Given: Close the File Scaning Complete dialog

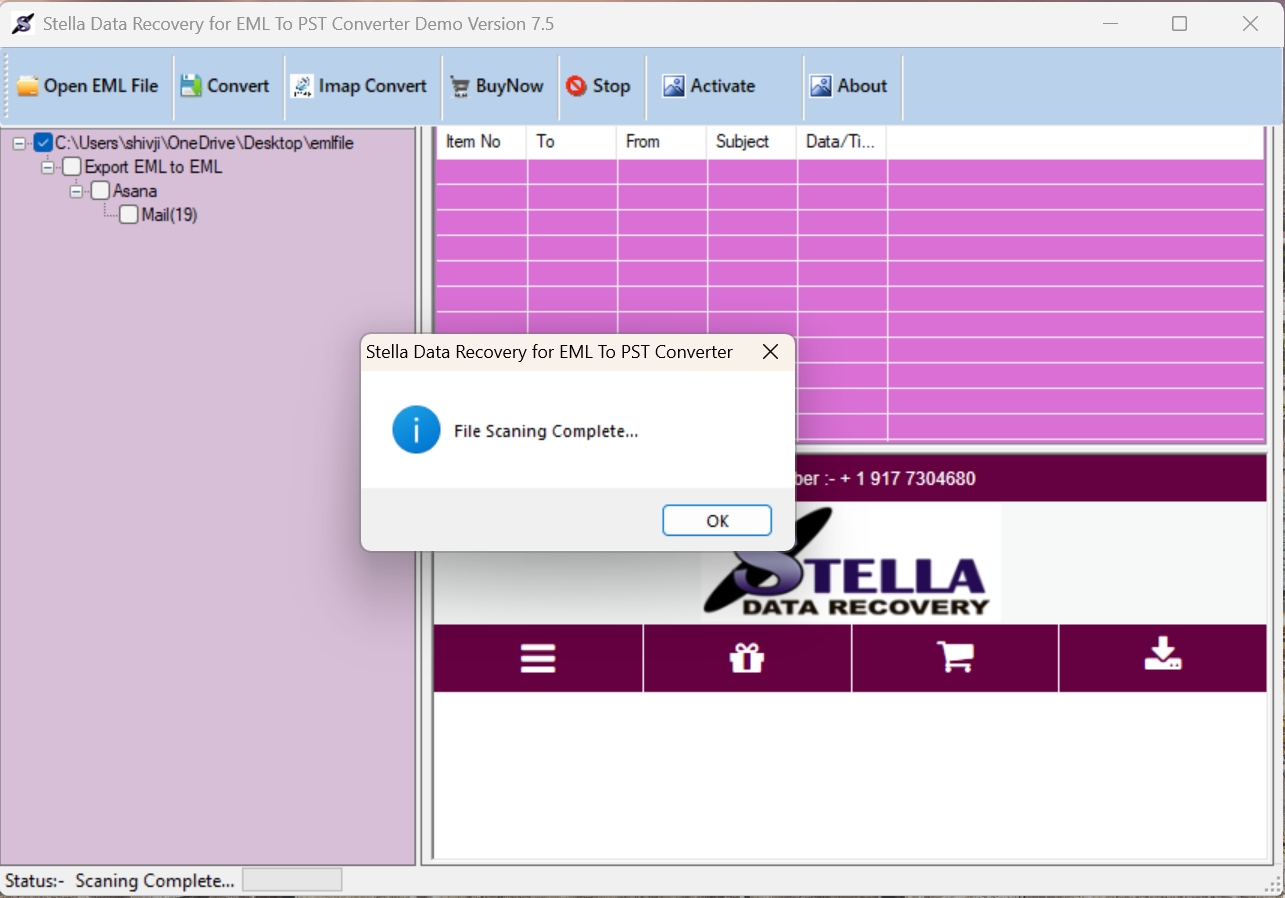Looking at the screenshot, I should [770, 352].
